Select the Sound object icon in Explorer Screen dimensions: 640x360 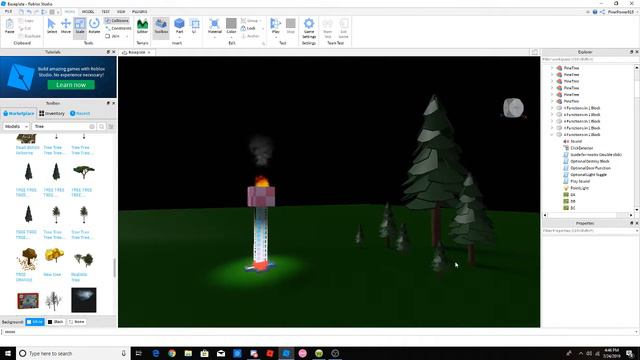[x=566, y=141]
